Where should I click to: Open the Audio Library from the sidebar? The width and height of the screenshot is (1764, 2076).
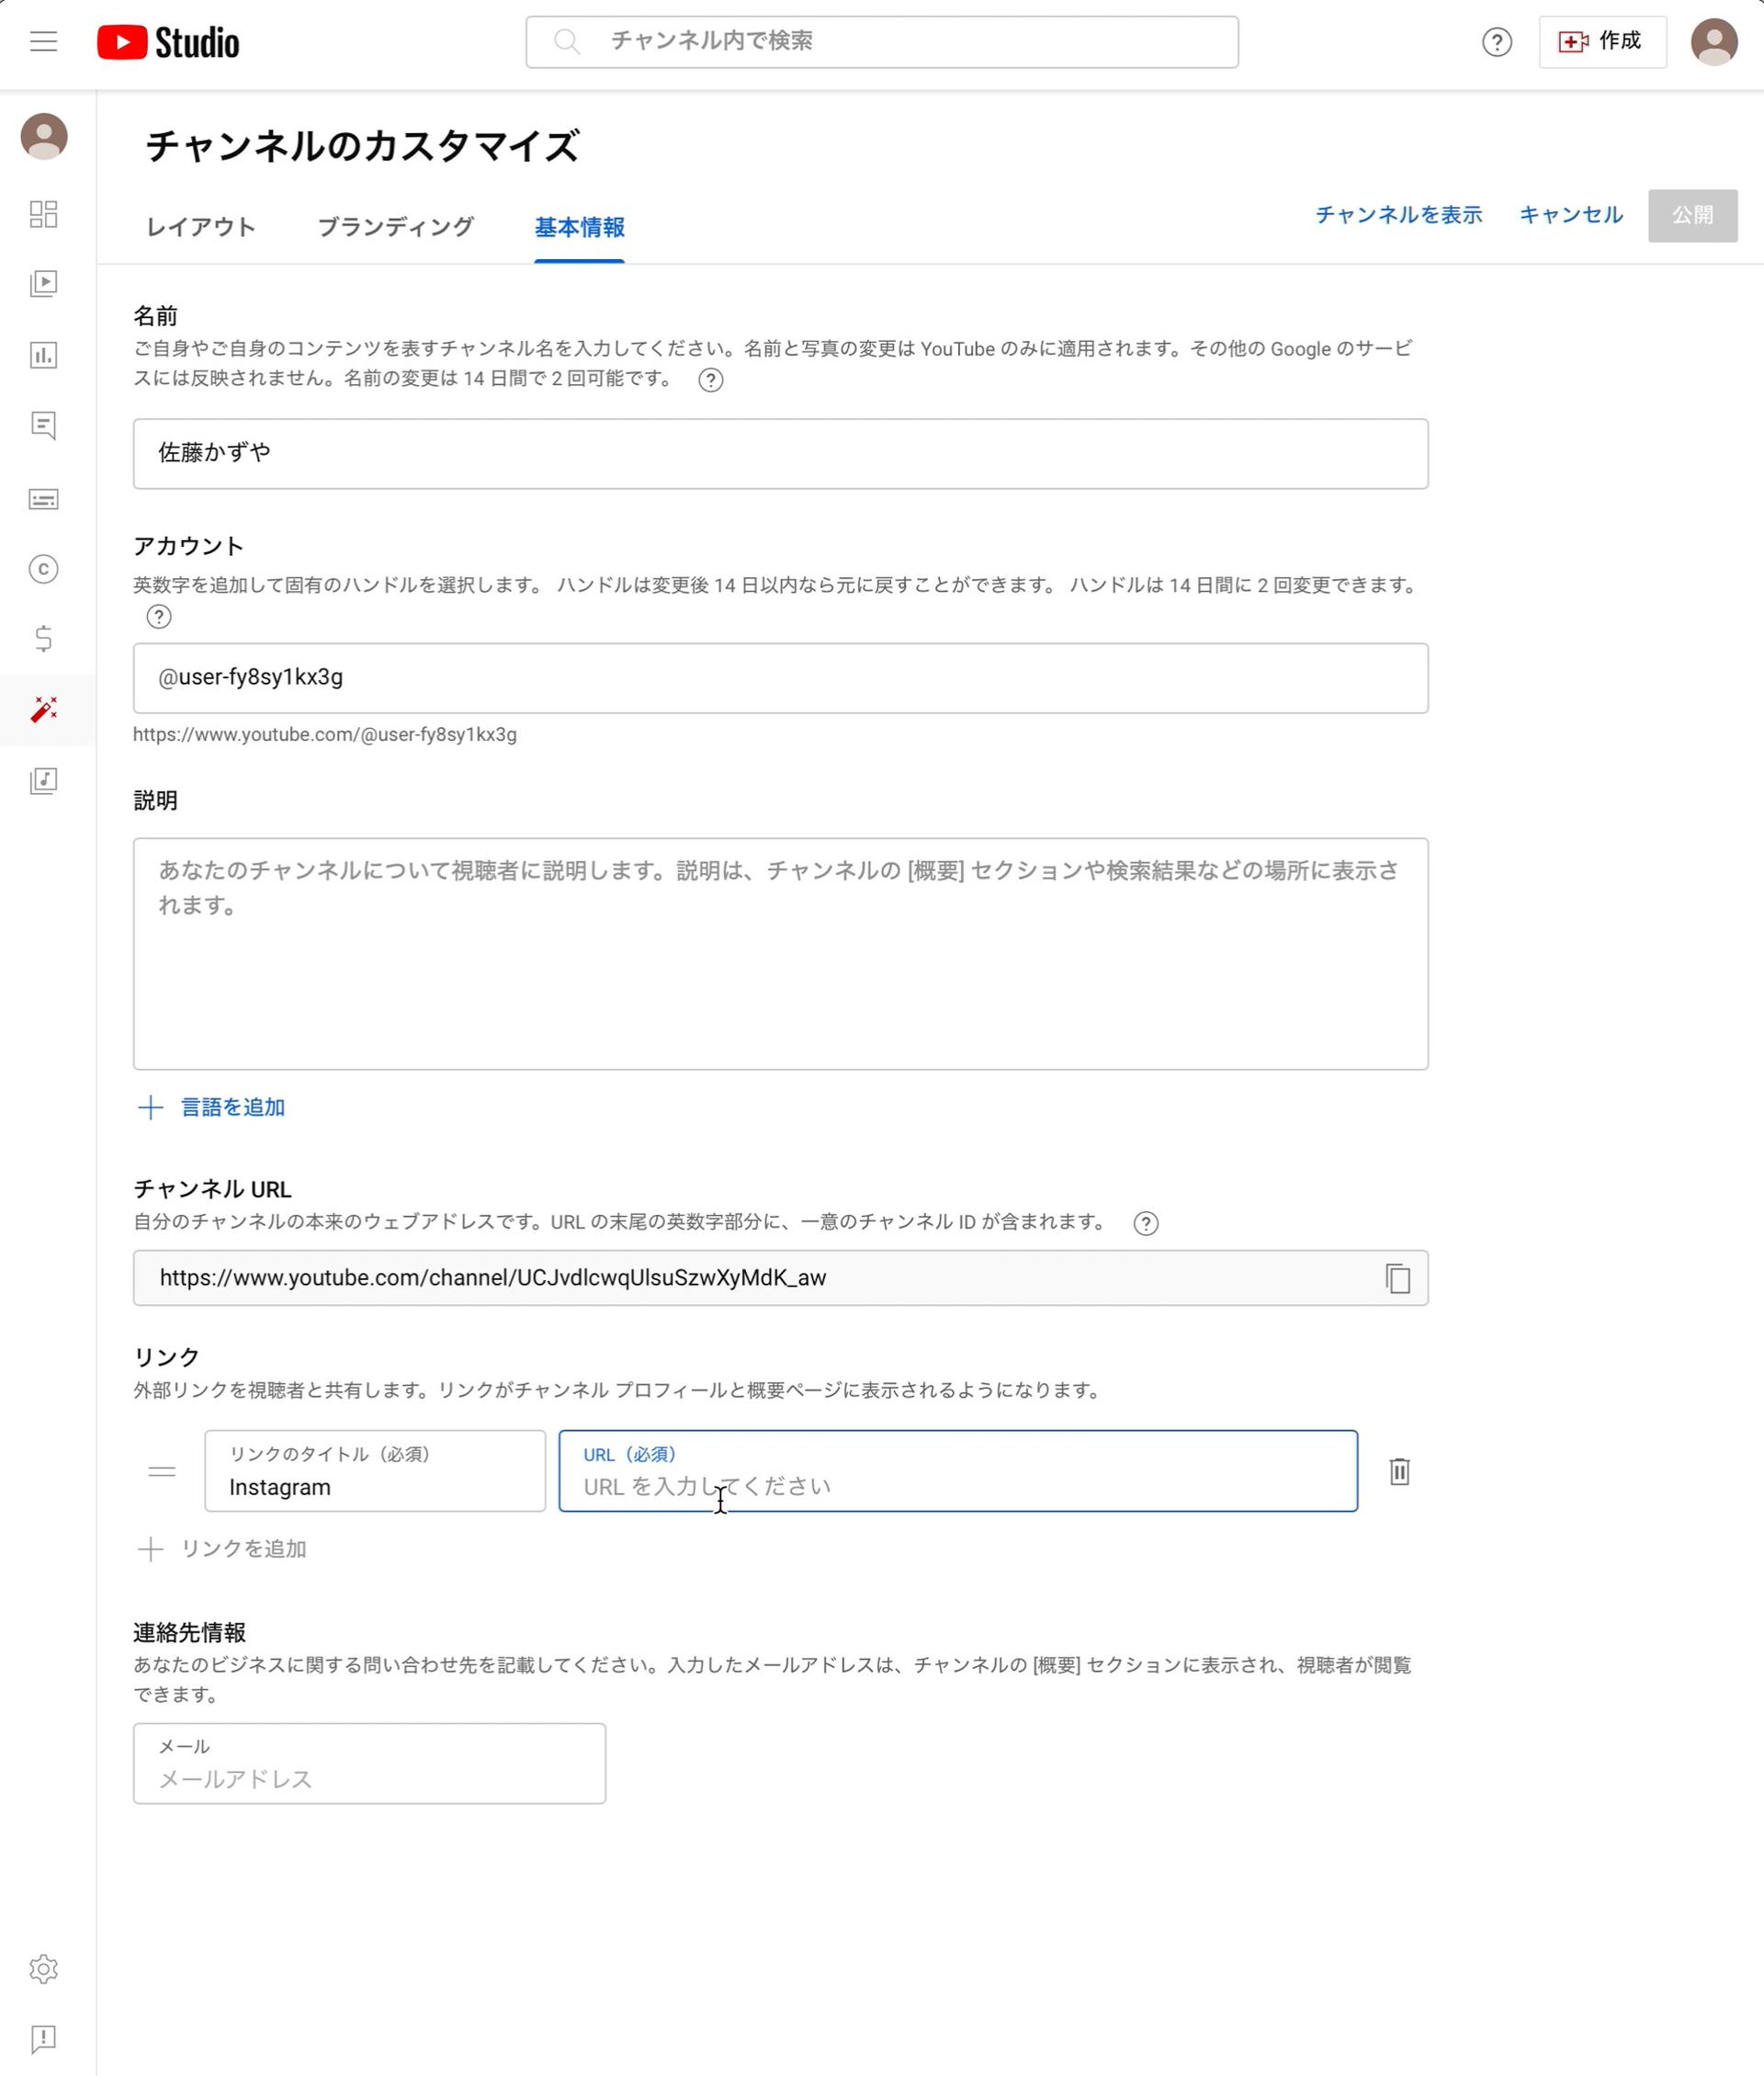point(45,782)
